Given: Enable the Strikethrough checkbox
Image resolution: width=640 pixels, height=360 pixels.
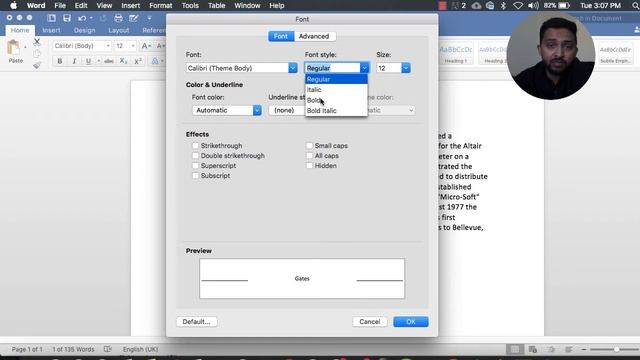Looking at the screenshot, I should (x=196, y=146).
